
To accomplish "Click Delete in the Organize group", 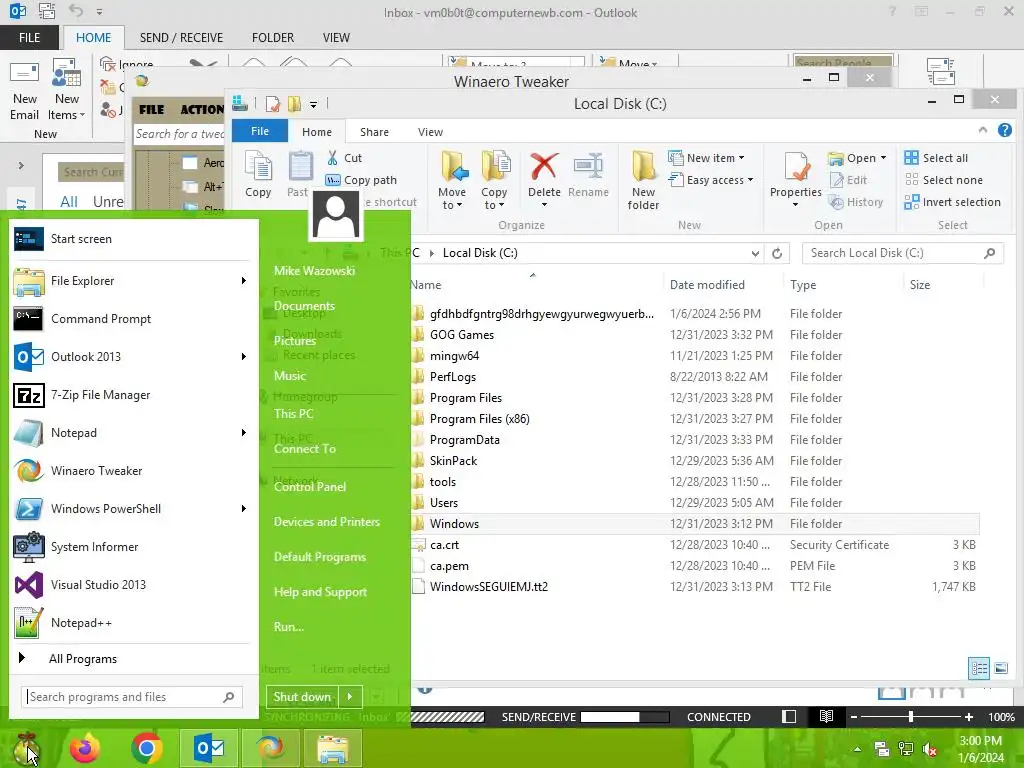I will [544, 178].
